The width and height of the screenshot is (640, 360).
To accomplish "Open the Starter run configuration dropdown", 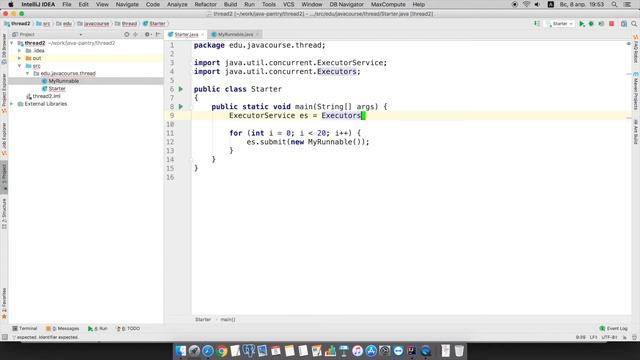I will tap(560, 24).
